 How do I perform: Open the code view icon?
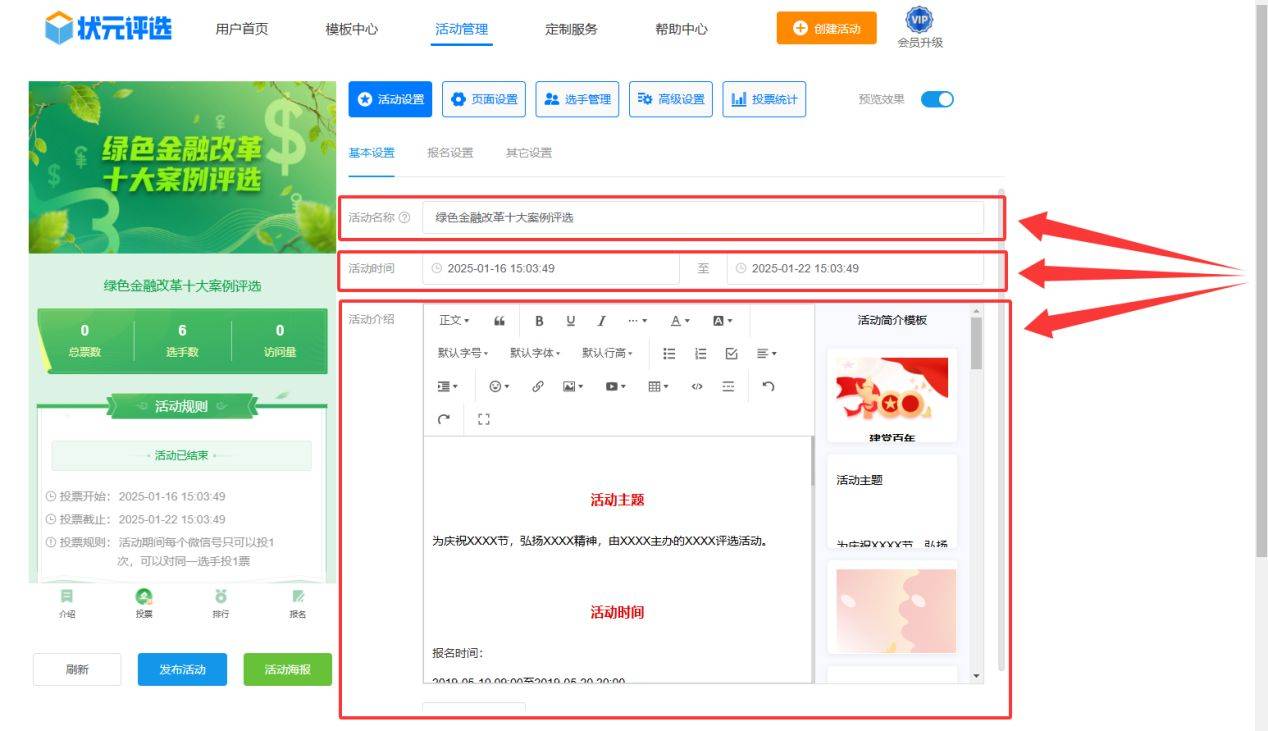tap(697, 386)
